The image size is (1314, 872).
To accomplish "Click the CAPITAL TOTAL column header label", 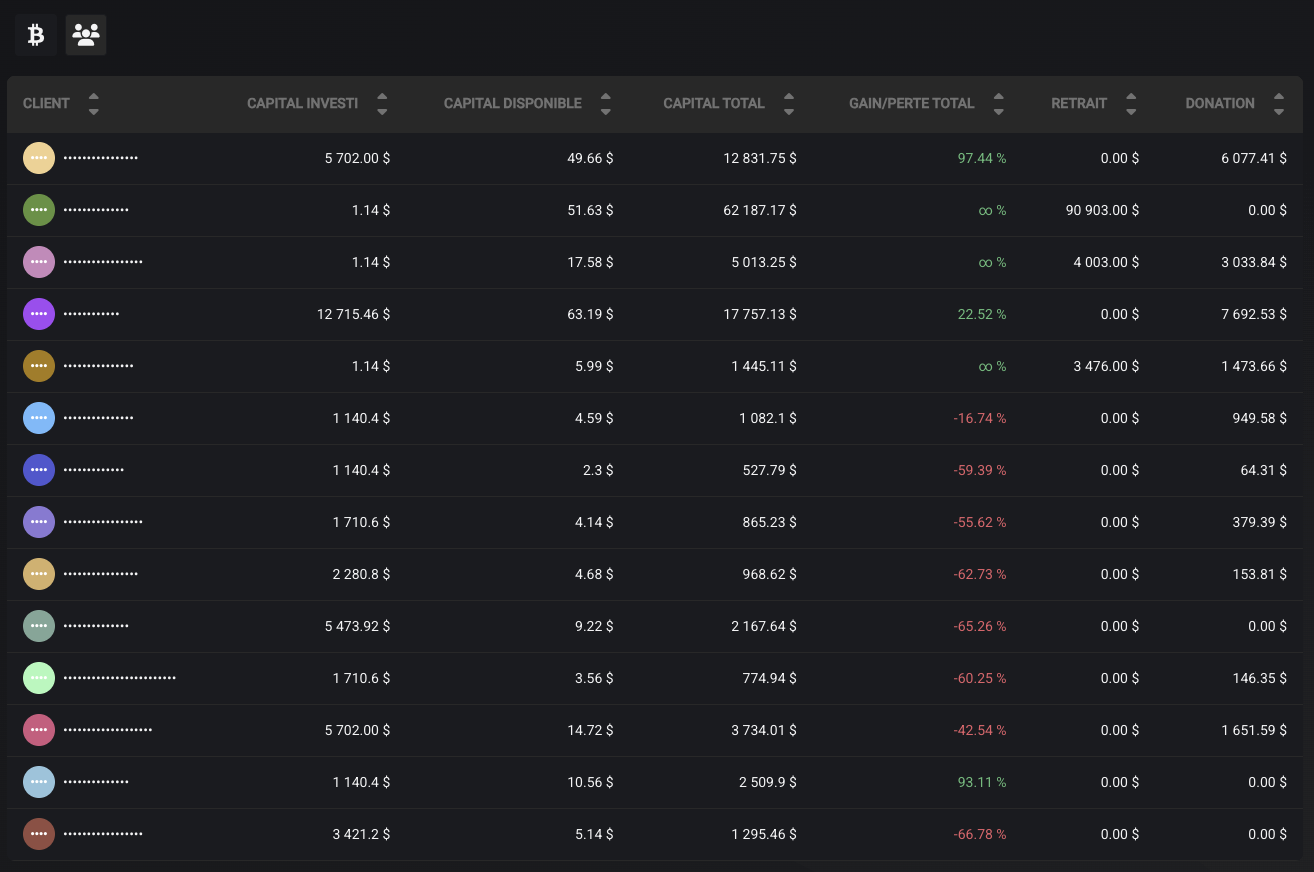I will point(713,104).
